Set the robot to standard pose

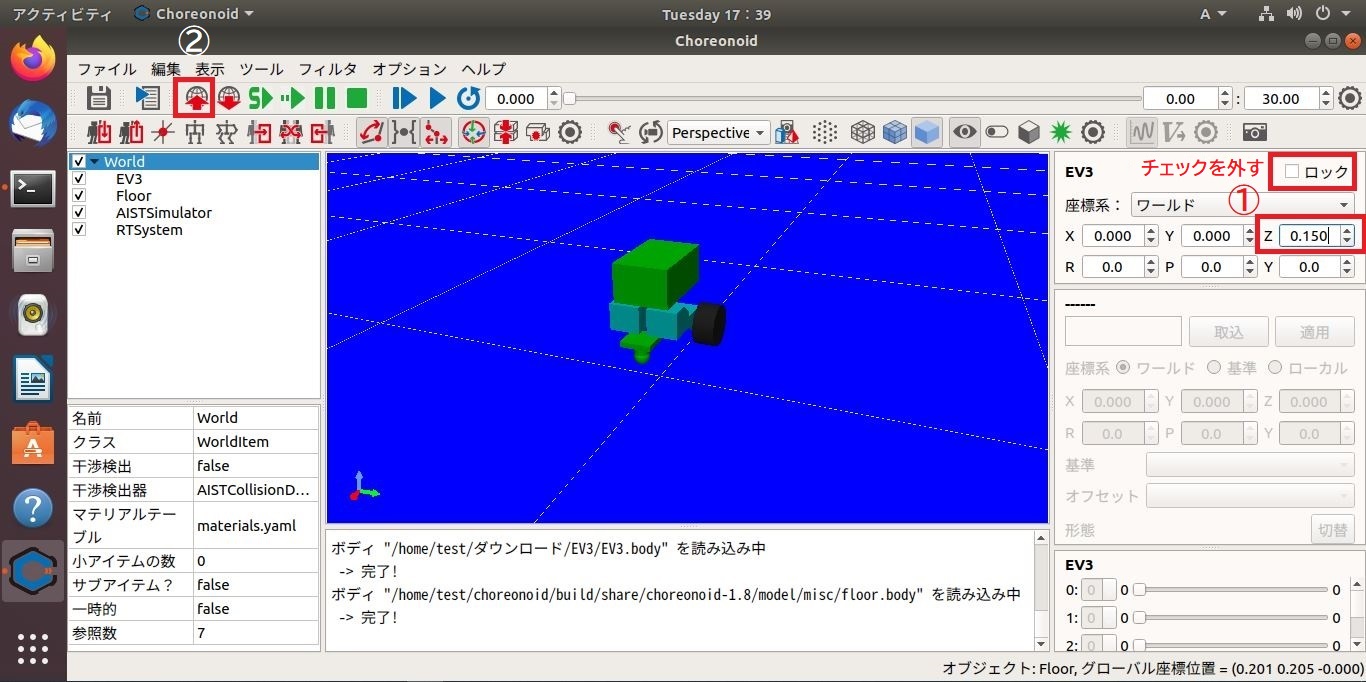coord(227,132)
